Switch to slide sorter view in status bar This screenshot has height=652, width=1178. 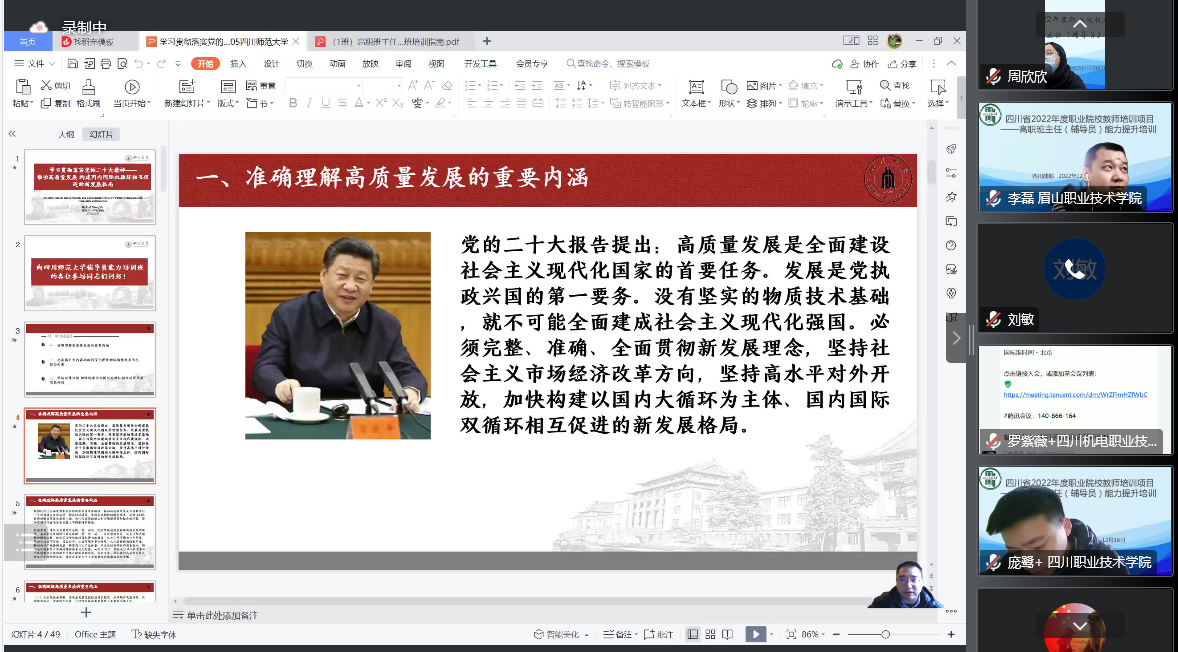(709, 634)
